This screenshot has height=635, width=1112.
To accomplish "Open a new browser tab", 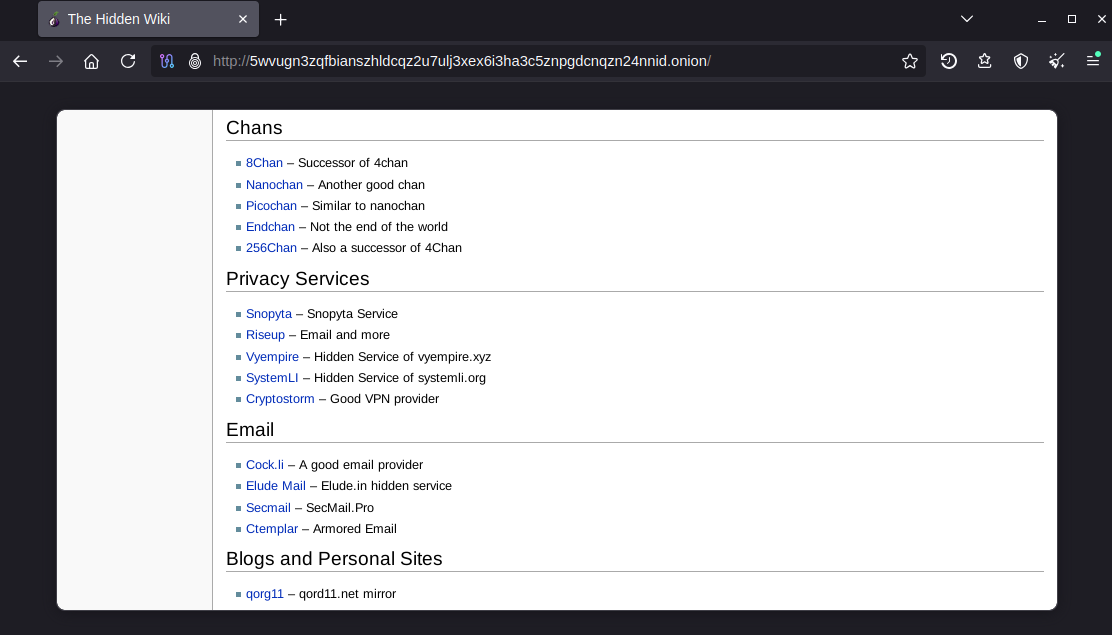I will 281,18.
